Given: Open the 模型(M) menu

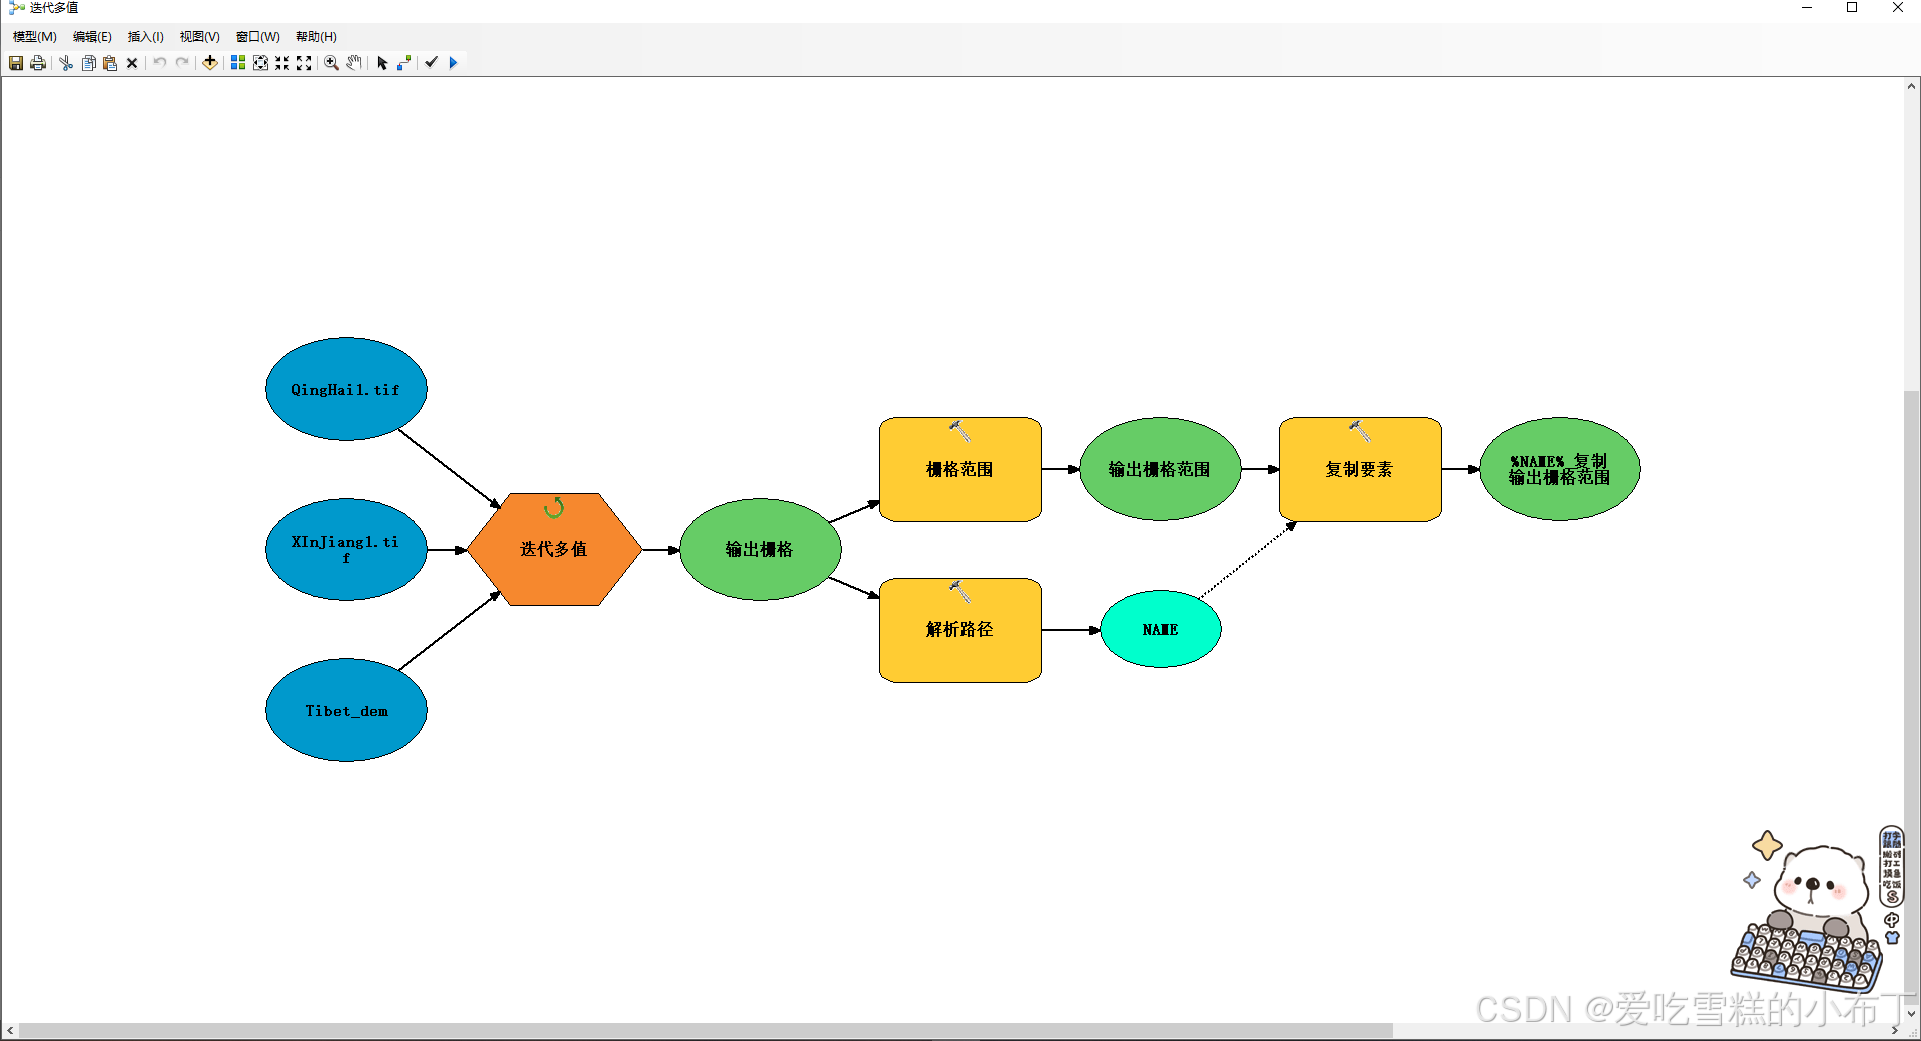Looking at the screenshot, I should coord(34,37).
